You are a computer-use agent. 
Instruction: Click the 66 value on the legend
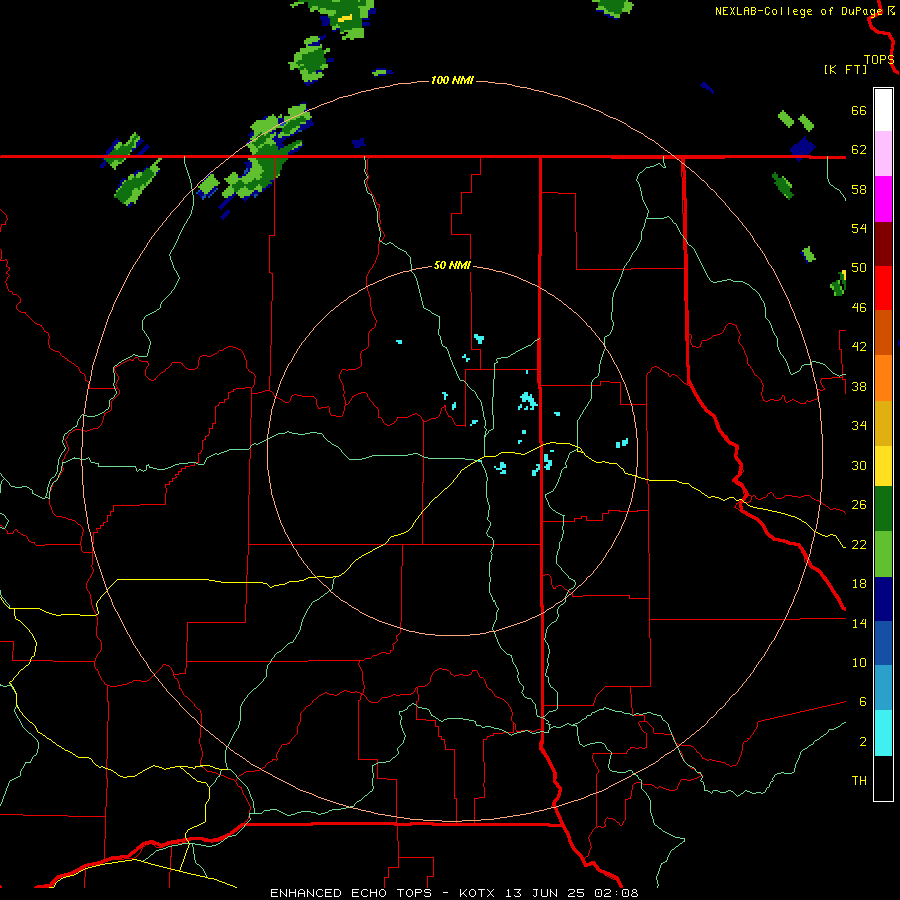(859, 110)
